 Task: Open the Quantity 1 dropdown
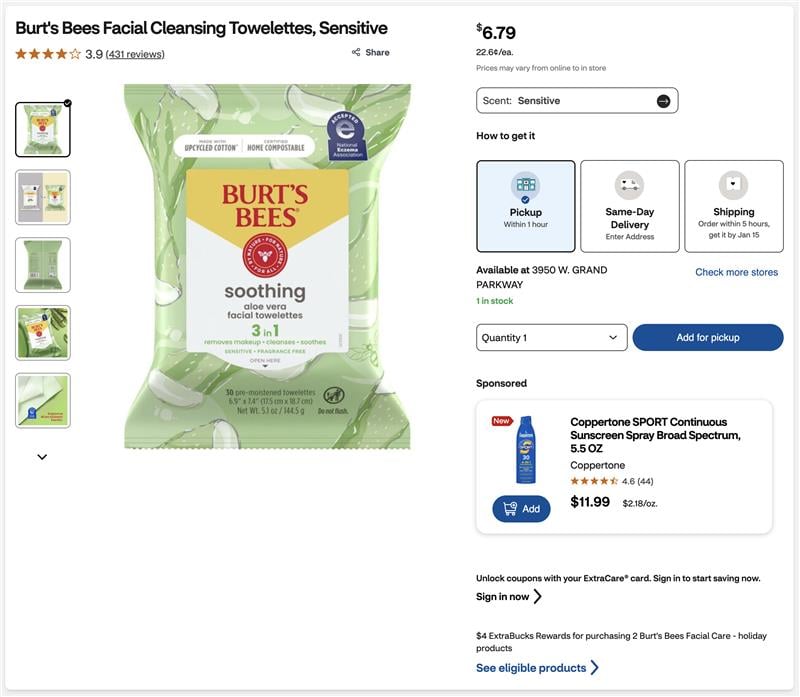click(x=552, y=338)
